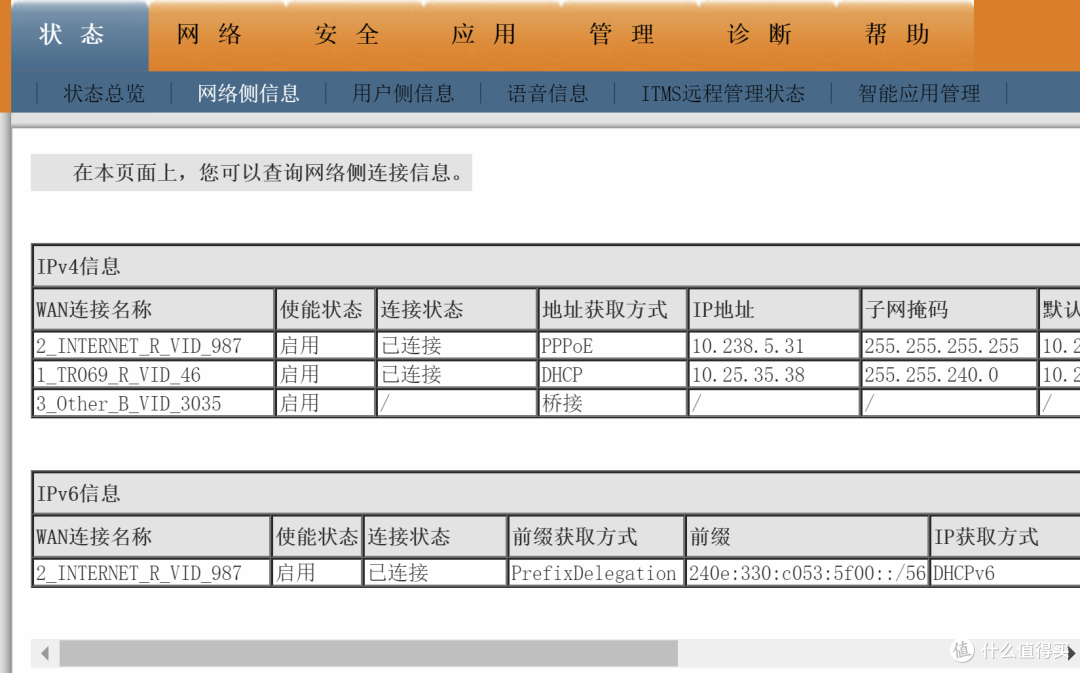Open 用户侧信息 submenu page
The height and width of the screenshot is (673, 1080).
pos(403,94)
